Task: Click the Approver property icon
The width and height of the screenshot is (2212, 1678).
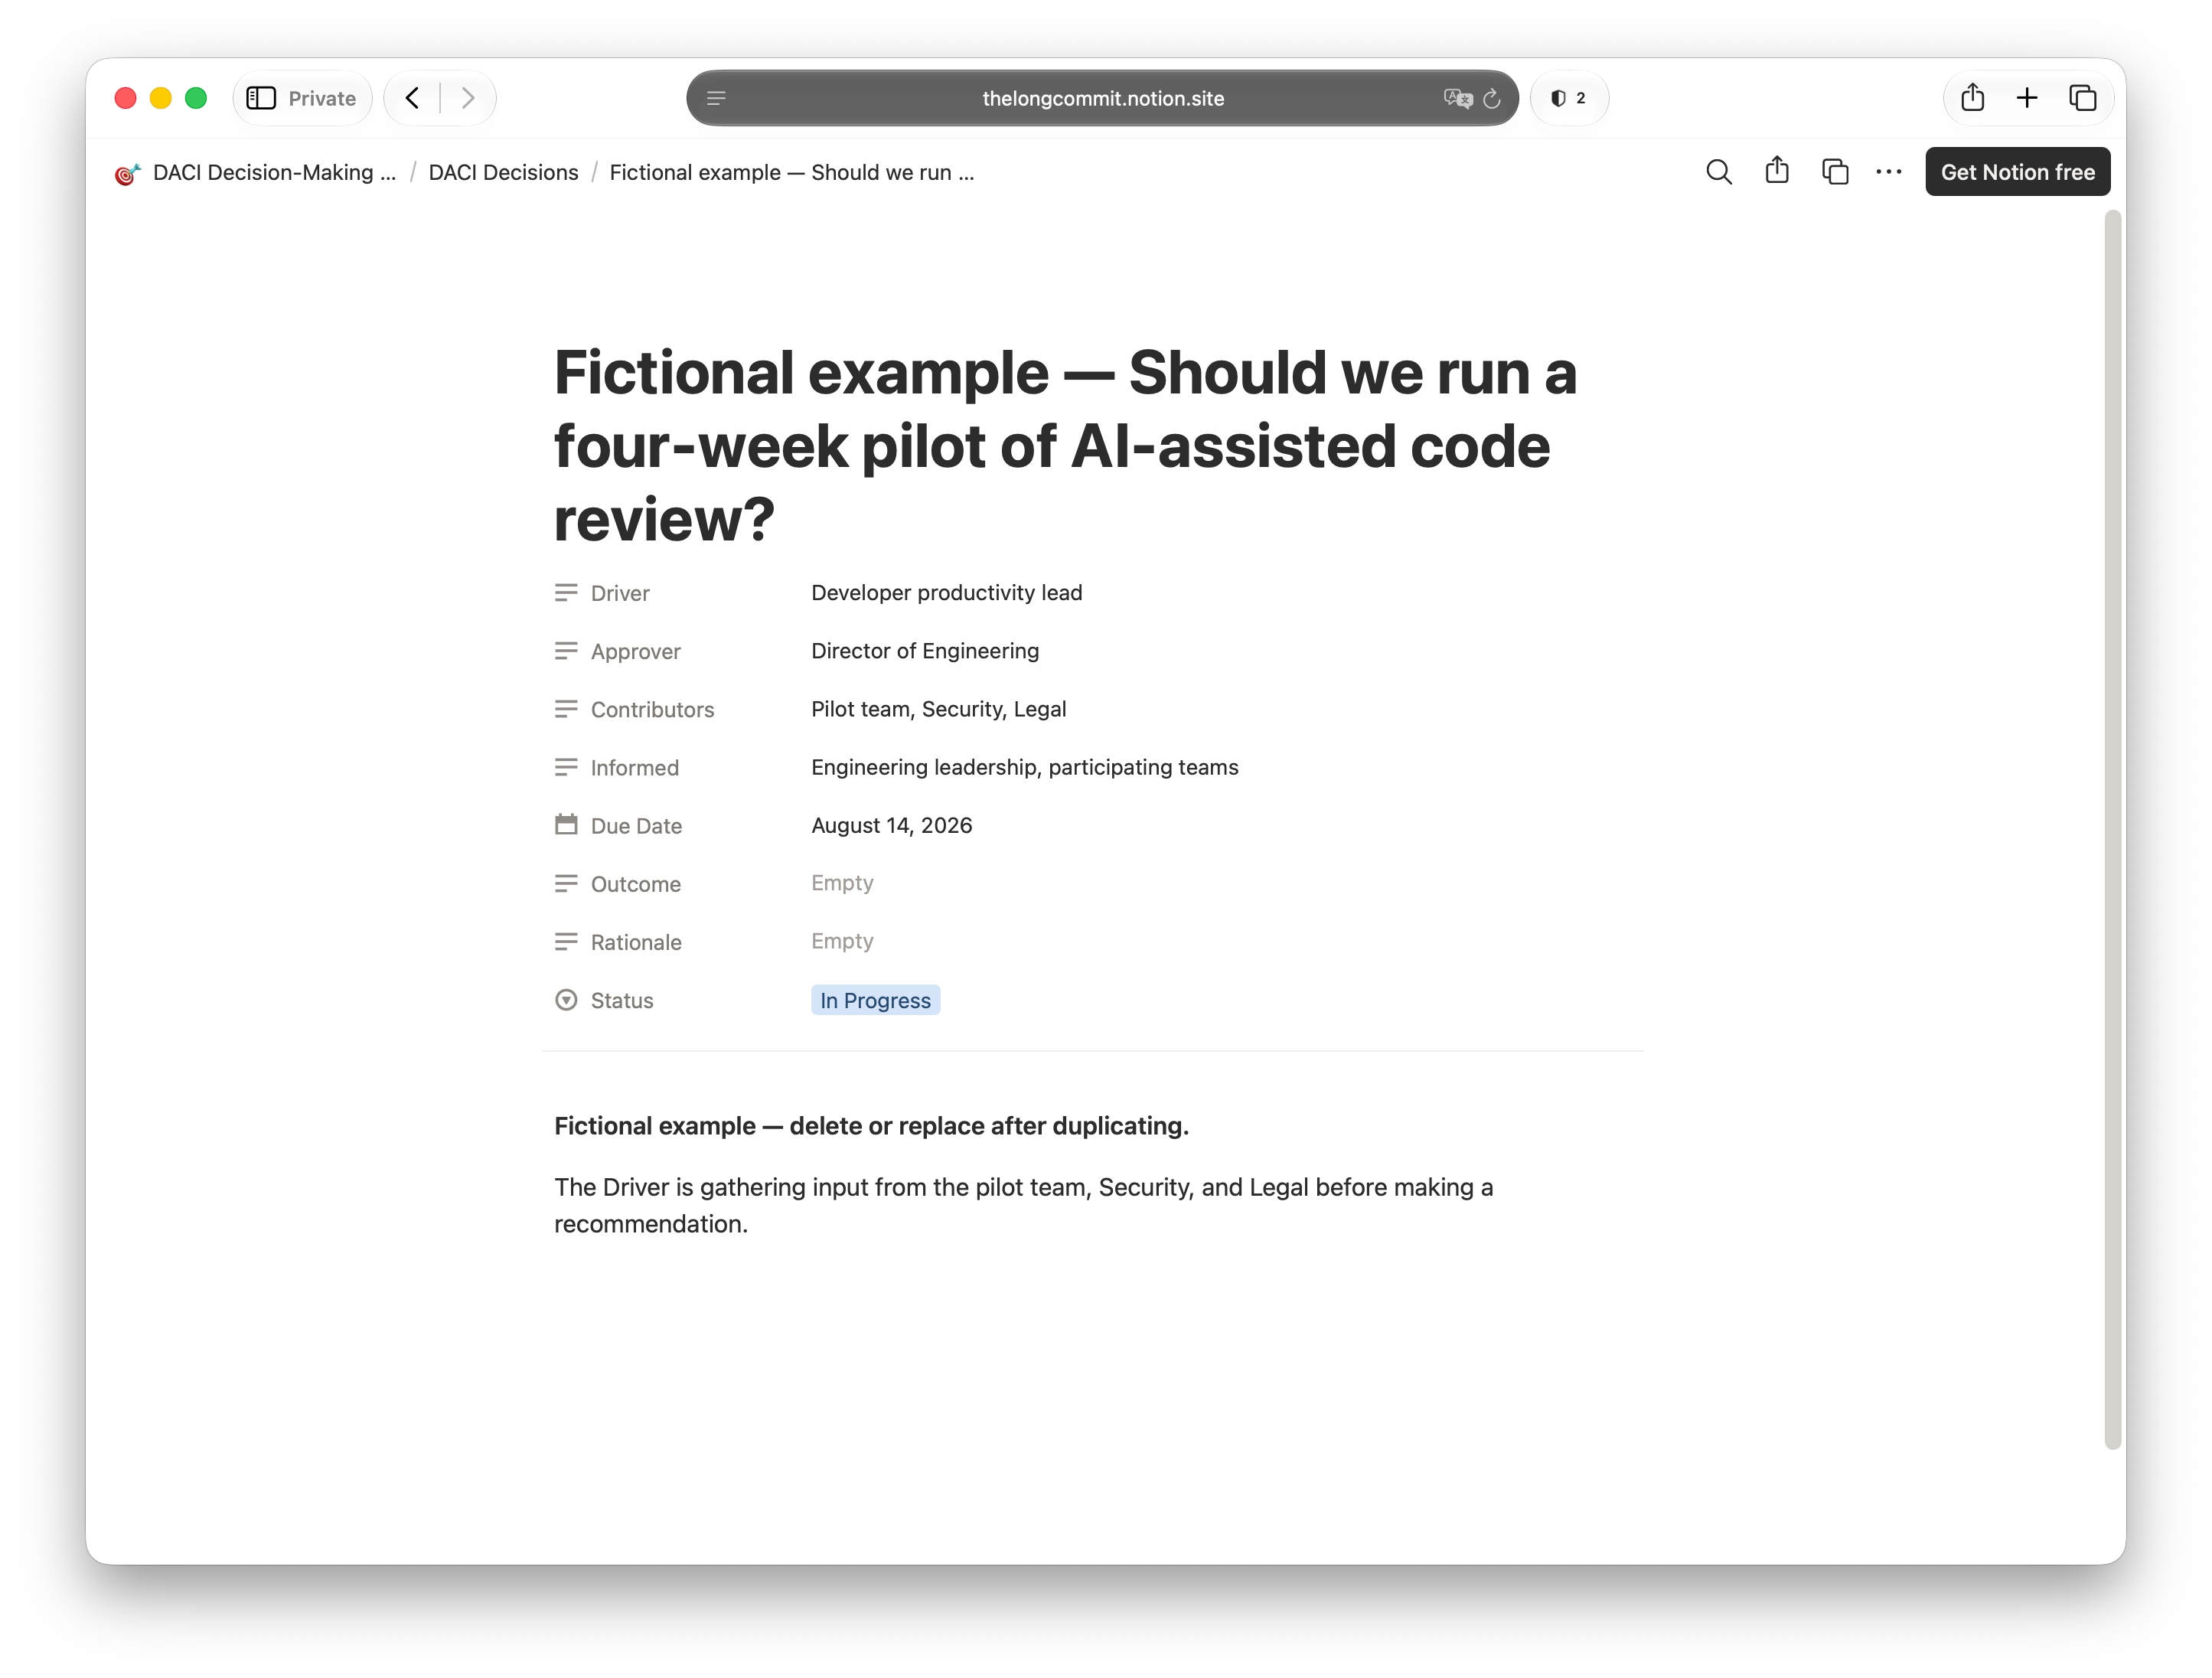Action: click(x=566, y=651)
